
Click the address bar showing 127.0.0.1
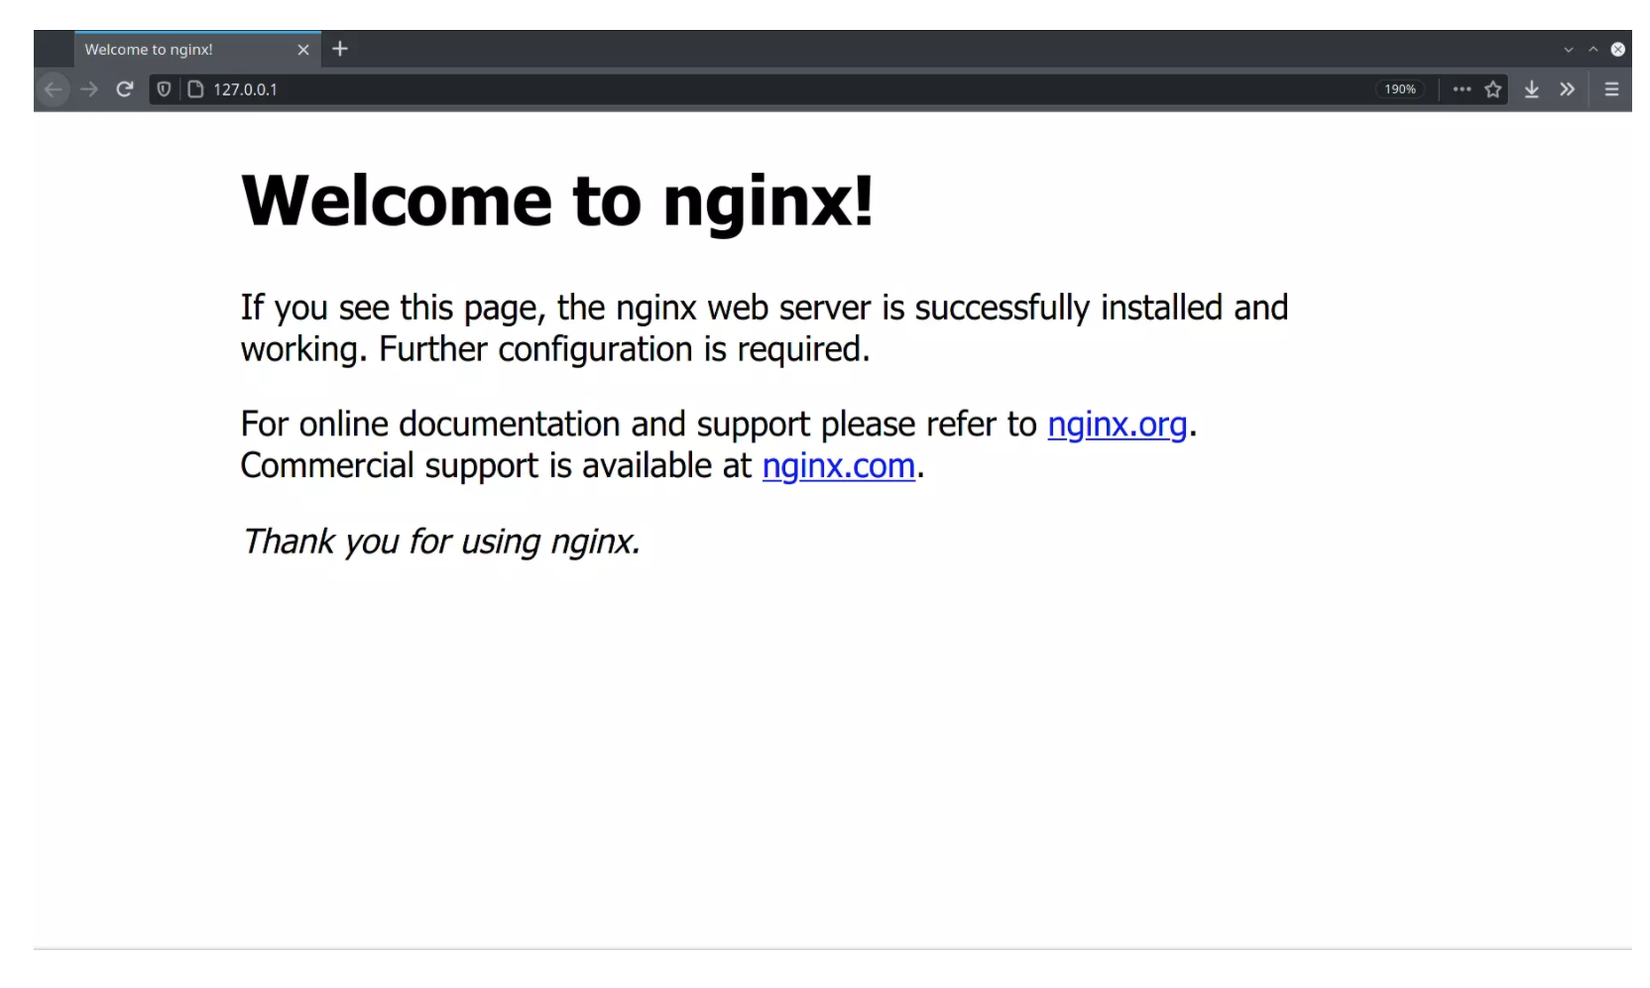(700, 89)
